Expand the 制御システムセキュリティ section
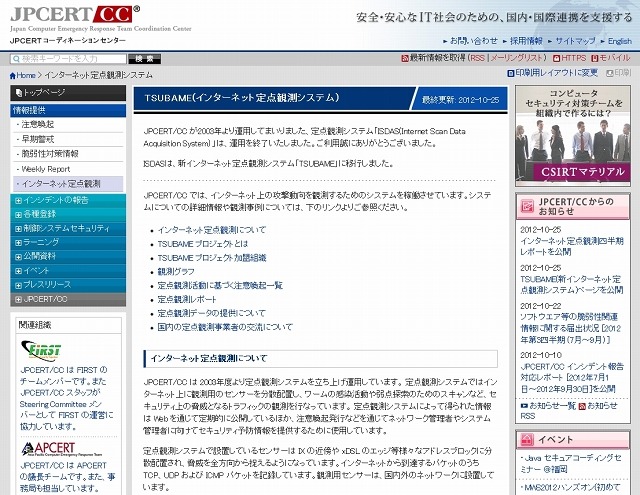Screen dimensions: 640x495 point(68,228)
